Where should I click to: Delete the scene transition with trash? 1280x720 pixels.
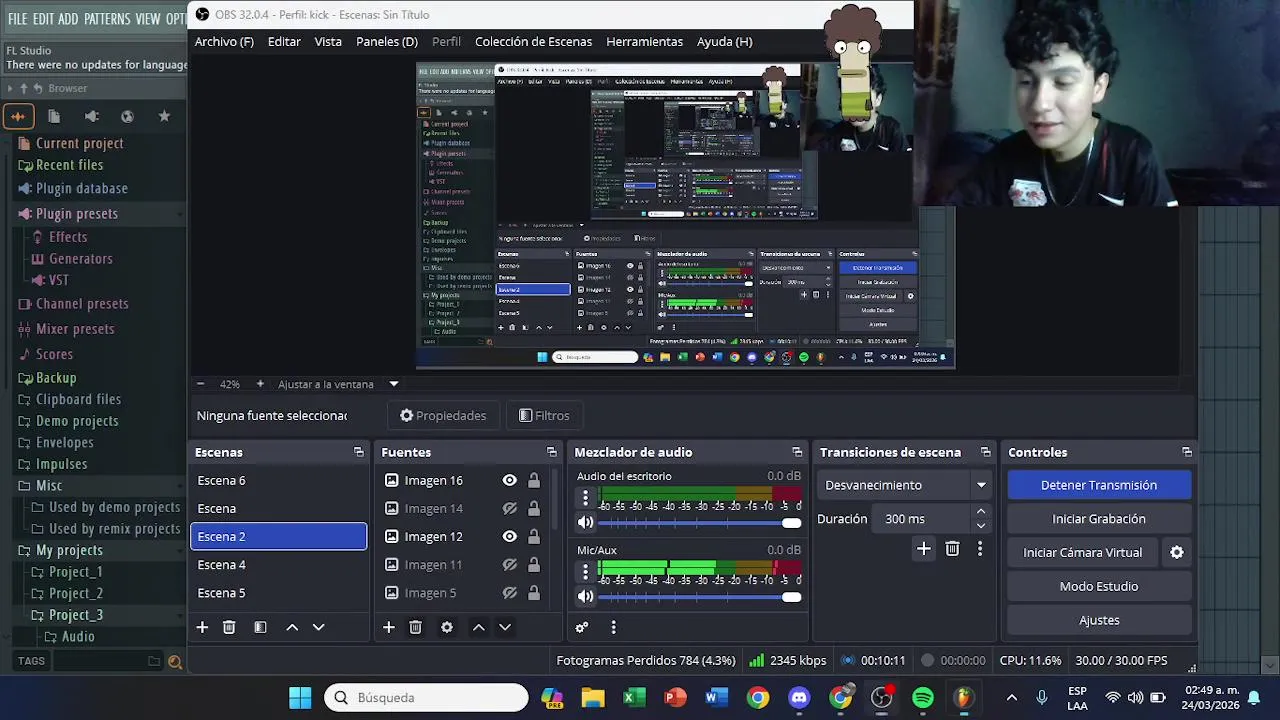coord(952,548)
